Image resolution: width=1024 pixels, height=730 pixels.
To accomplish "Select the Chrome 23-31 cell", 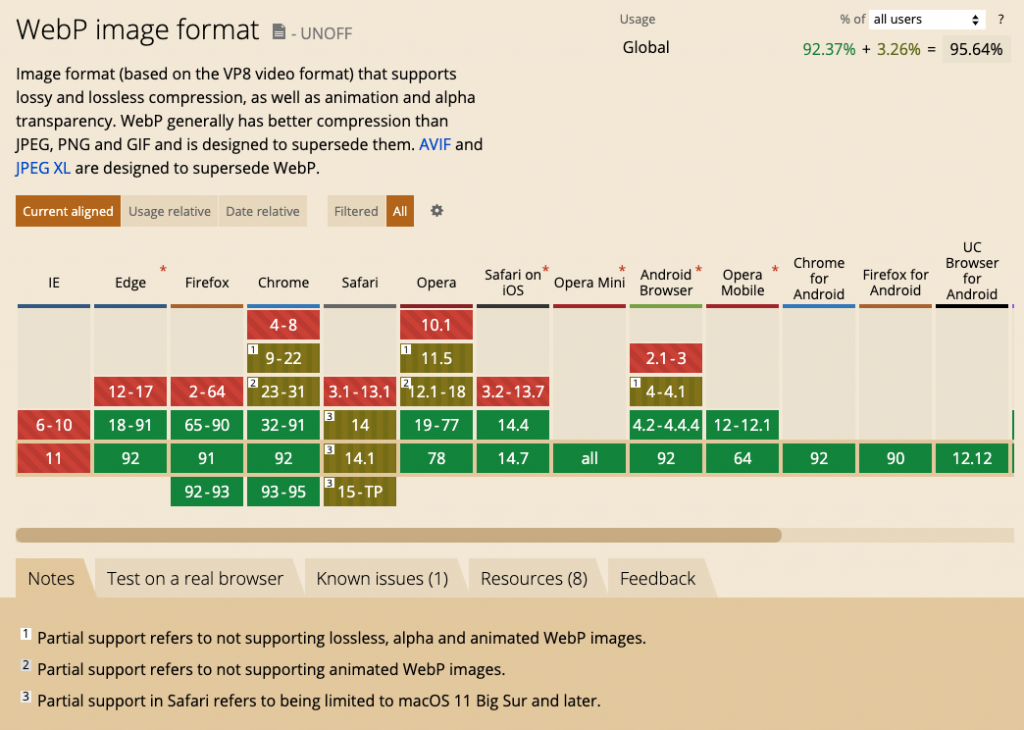I will pos(283,392).
